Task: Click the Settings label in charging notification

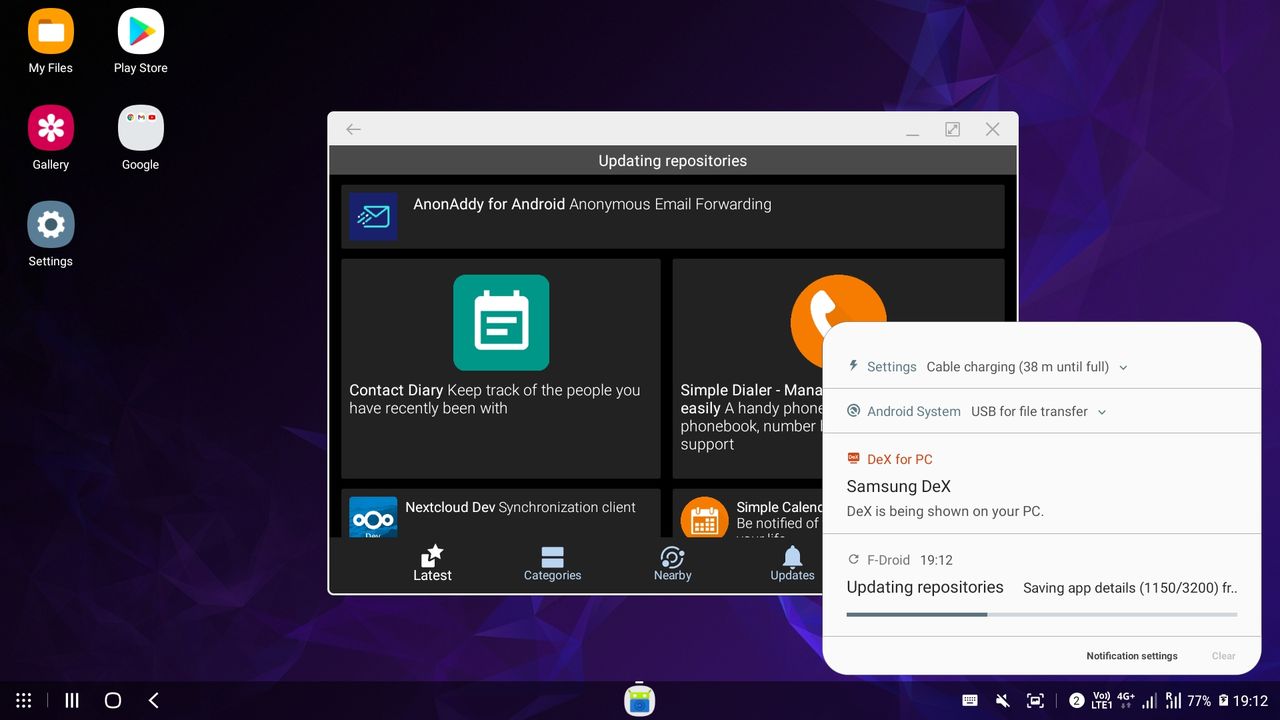Action: pyautogui.click(x=892, y=367)
